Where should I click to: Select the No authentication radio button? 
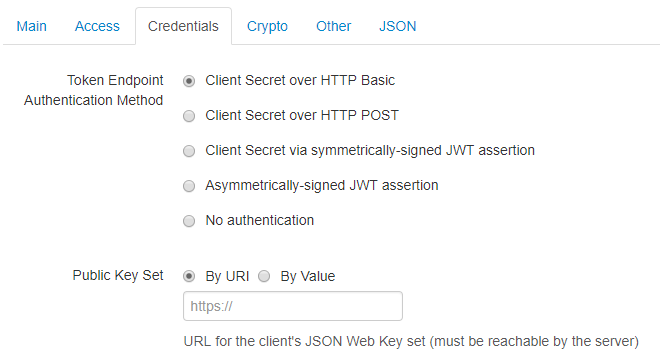tap(189, 221)
